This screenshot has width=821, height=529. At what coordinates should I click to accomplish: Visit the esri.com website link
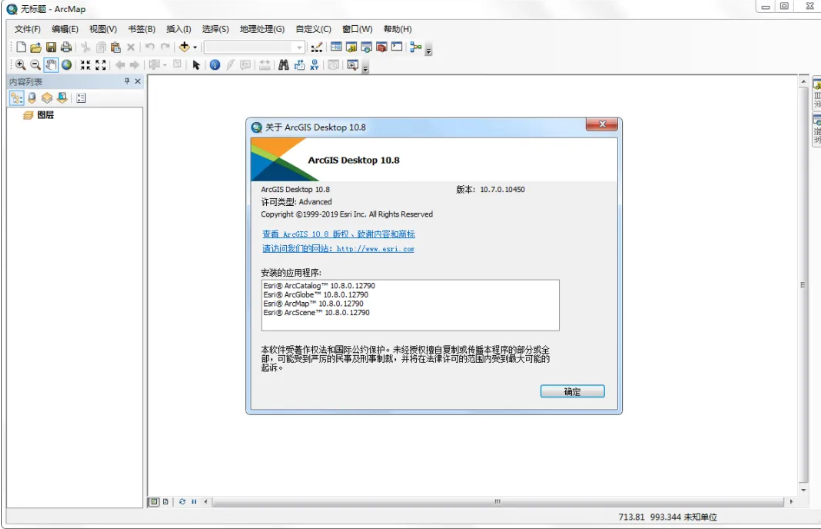[x=338, y=248]
